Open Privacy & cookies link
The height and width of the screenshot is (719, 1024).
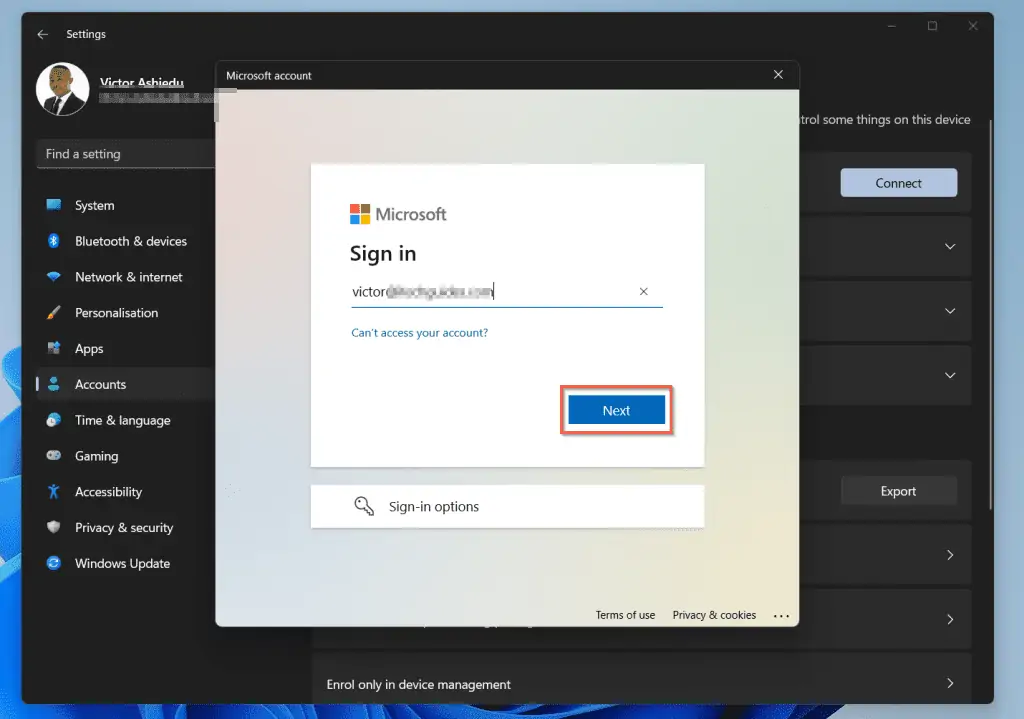[x=714, y=615]
